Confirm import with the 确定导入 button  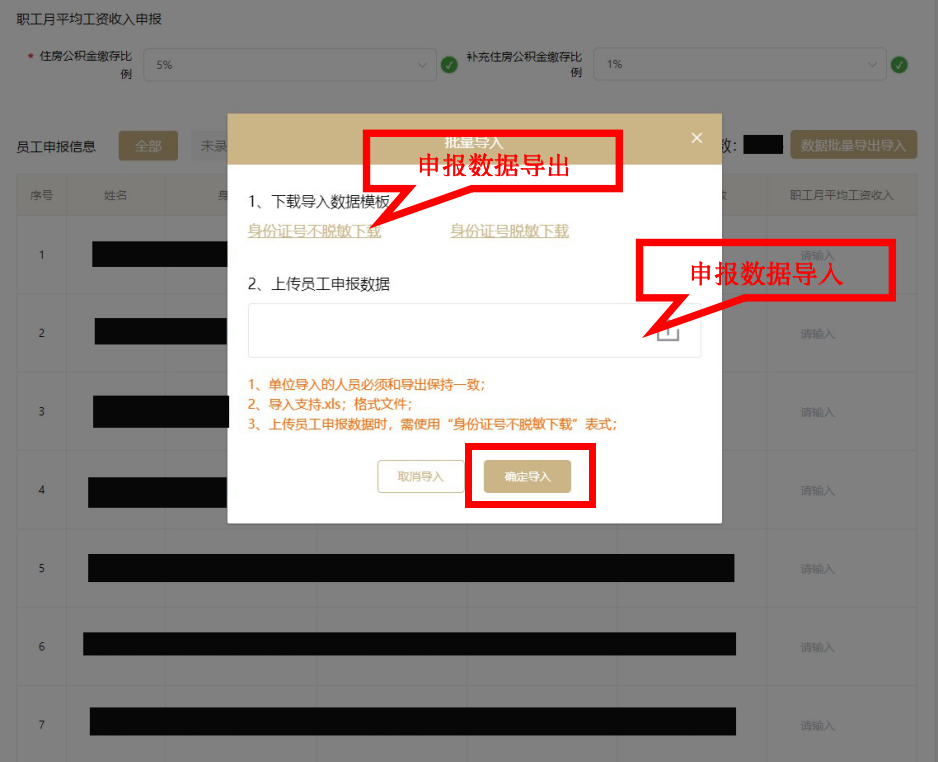(x=529, y=476)
